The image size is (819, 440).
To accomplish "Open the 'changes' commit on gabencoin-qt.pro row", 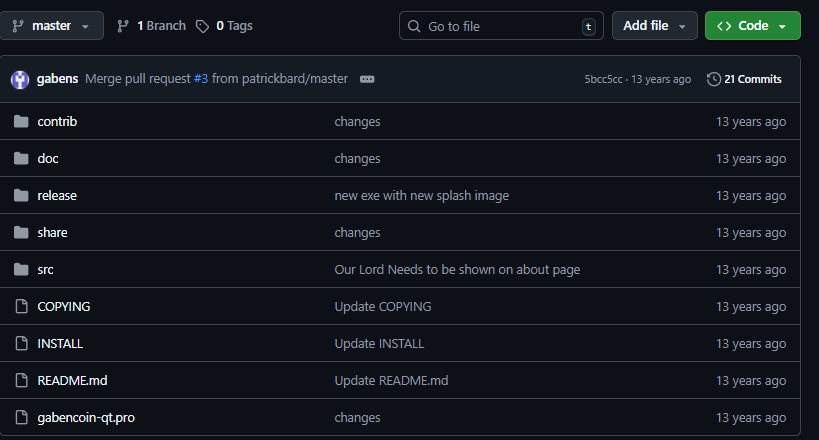I will coord(357,418).
